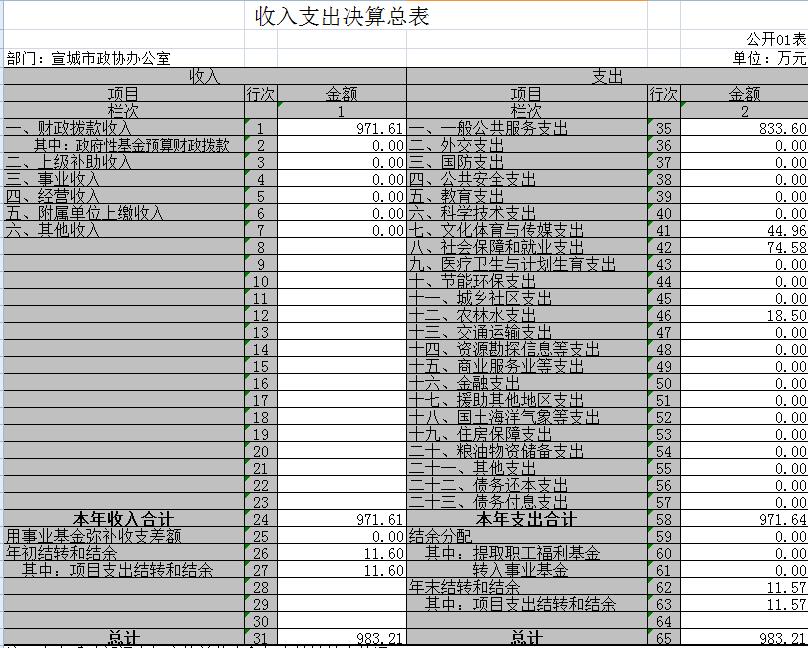
Task: Select the 公开01表 label cell
Action: point(775,39)
